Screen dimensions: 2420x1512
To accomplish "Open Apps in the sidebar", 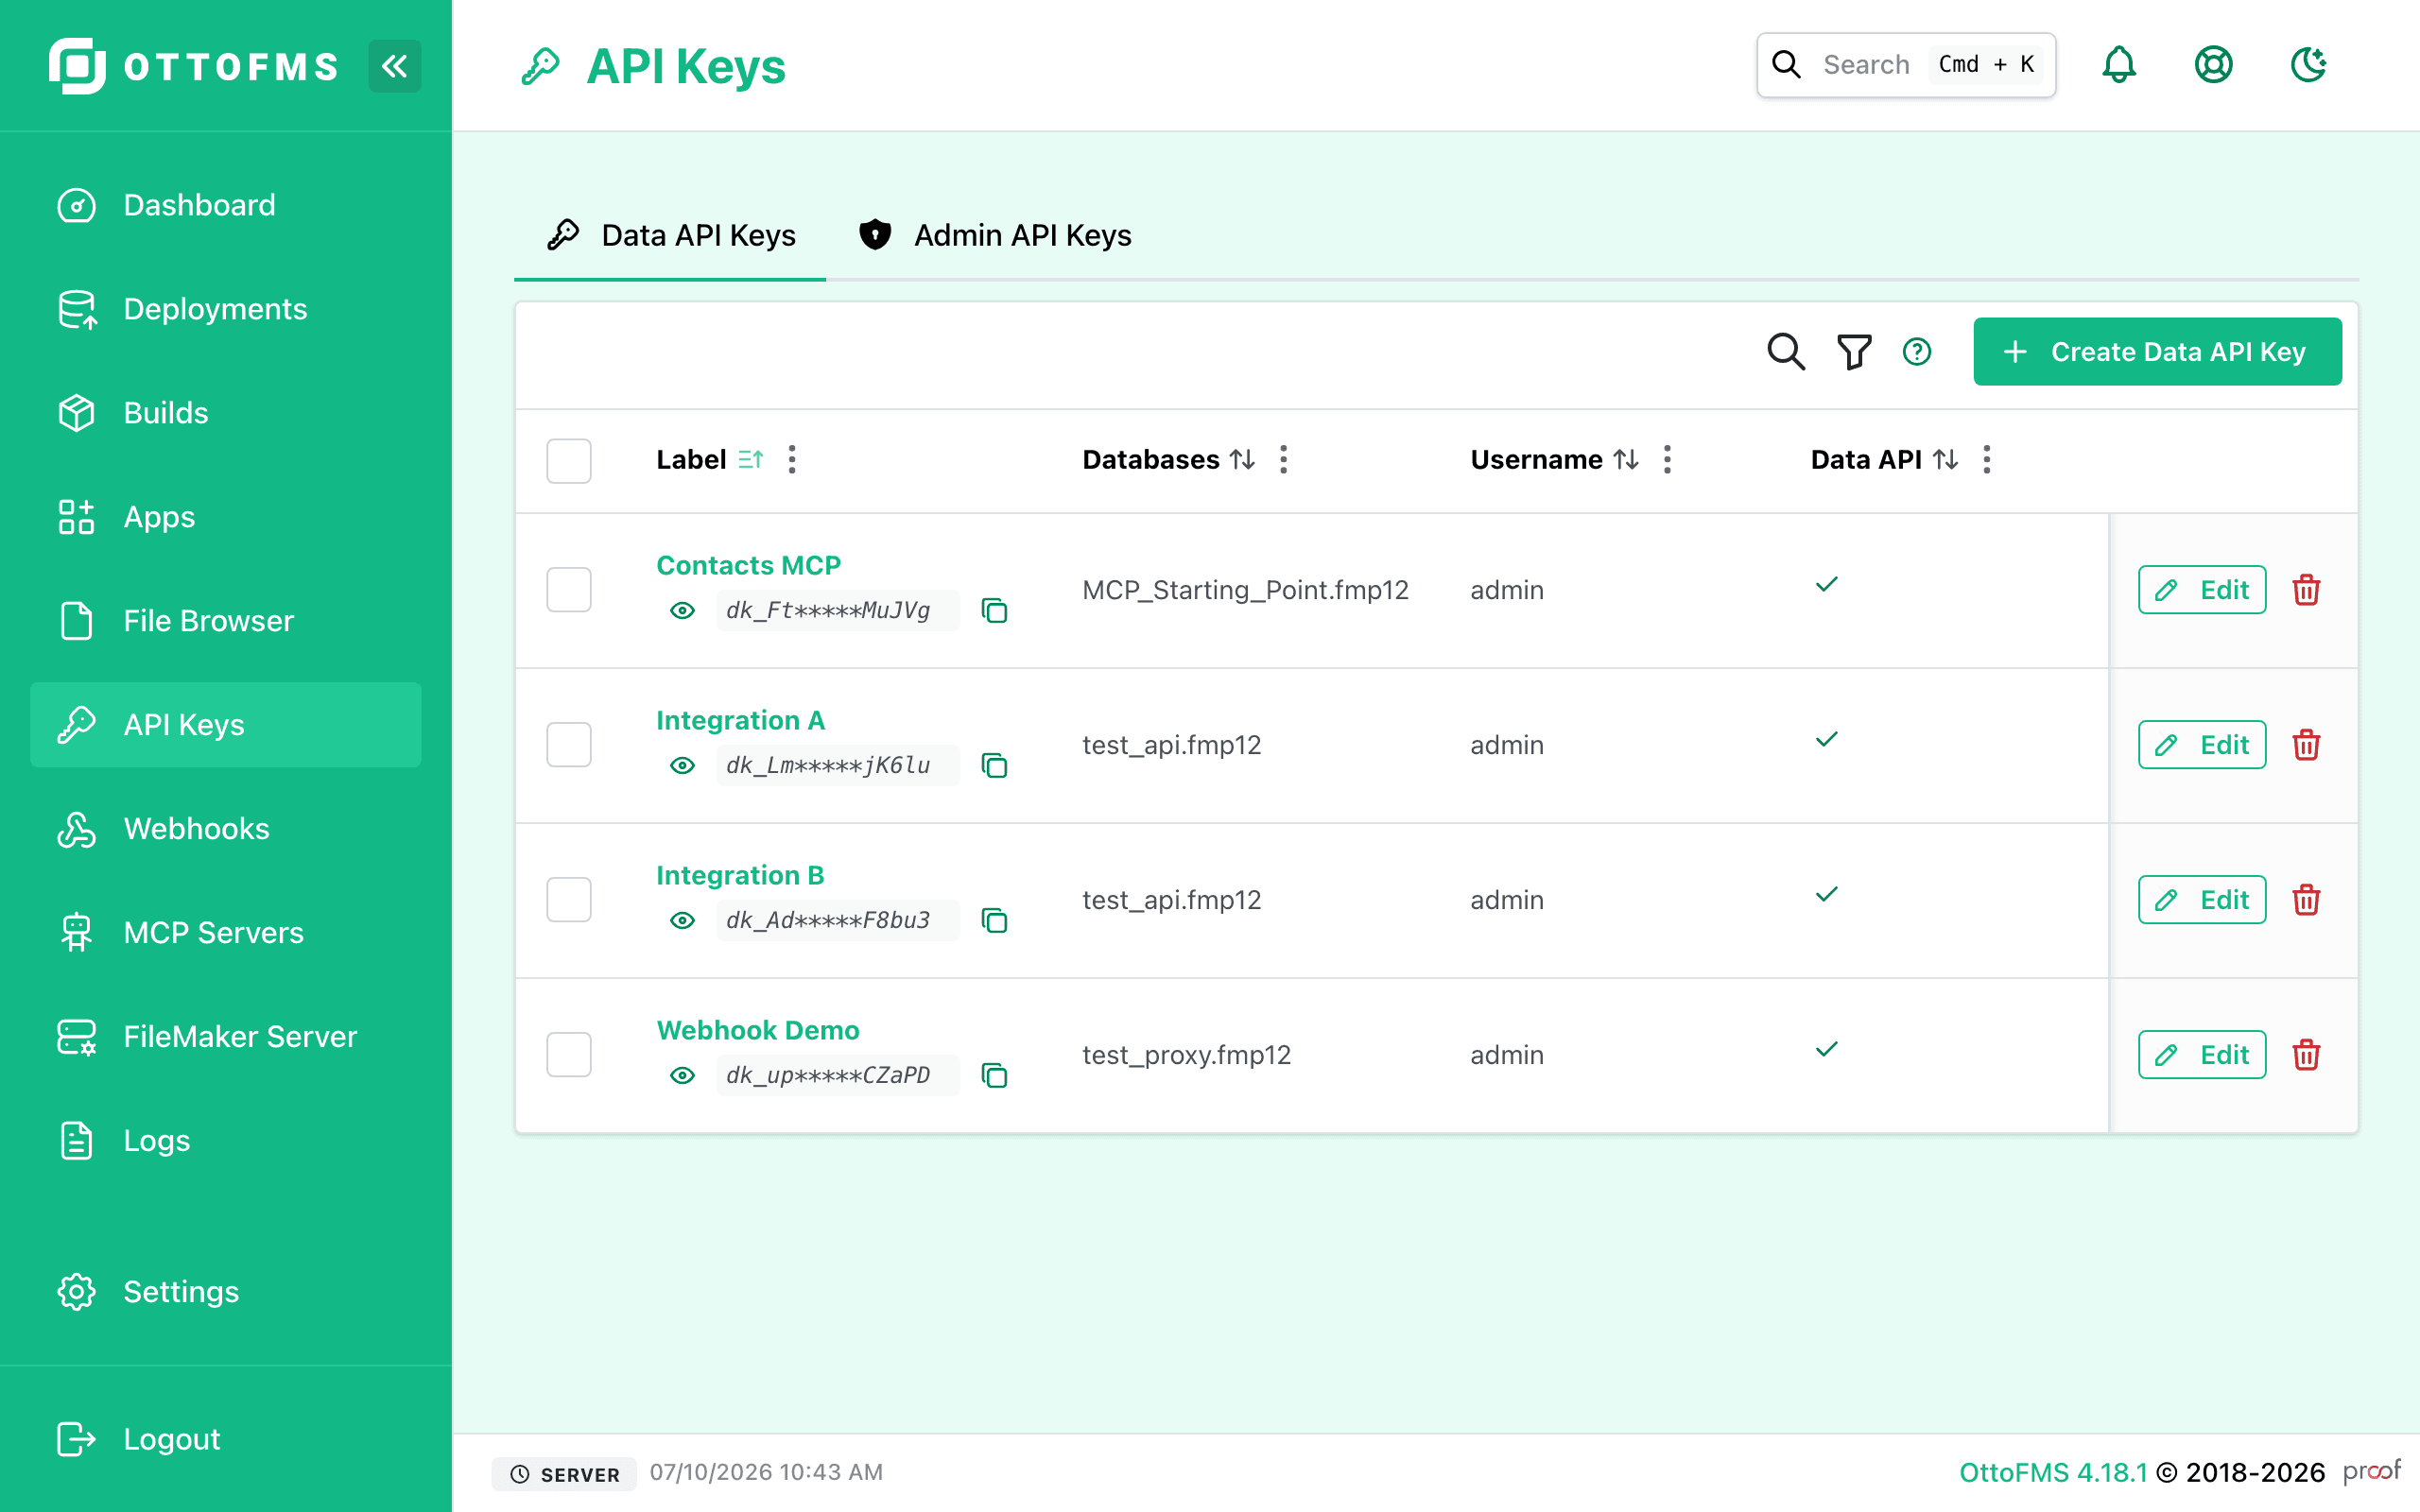I will (226, 517).
